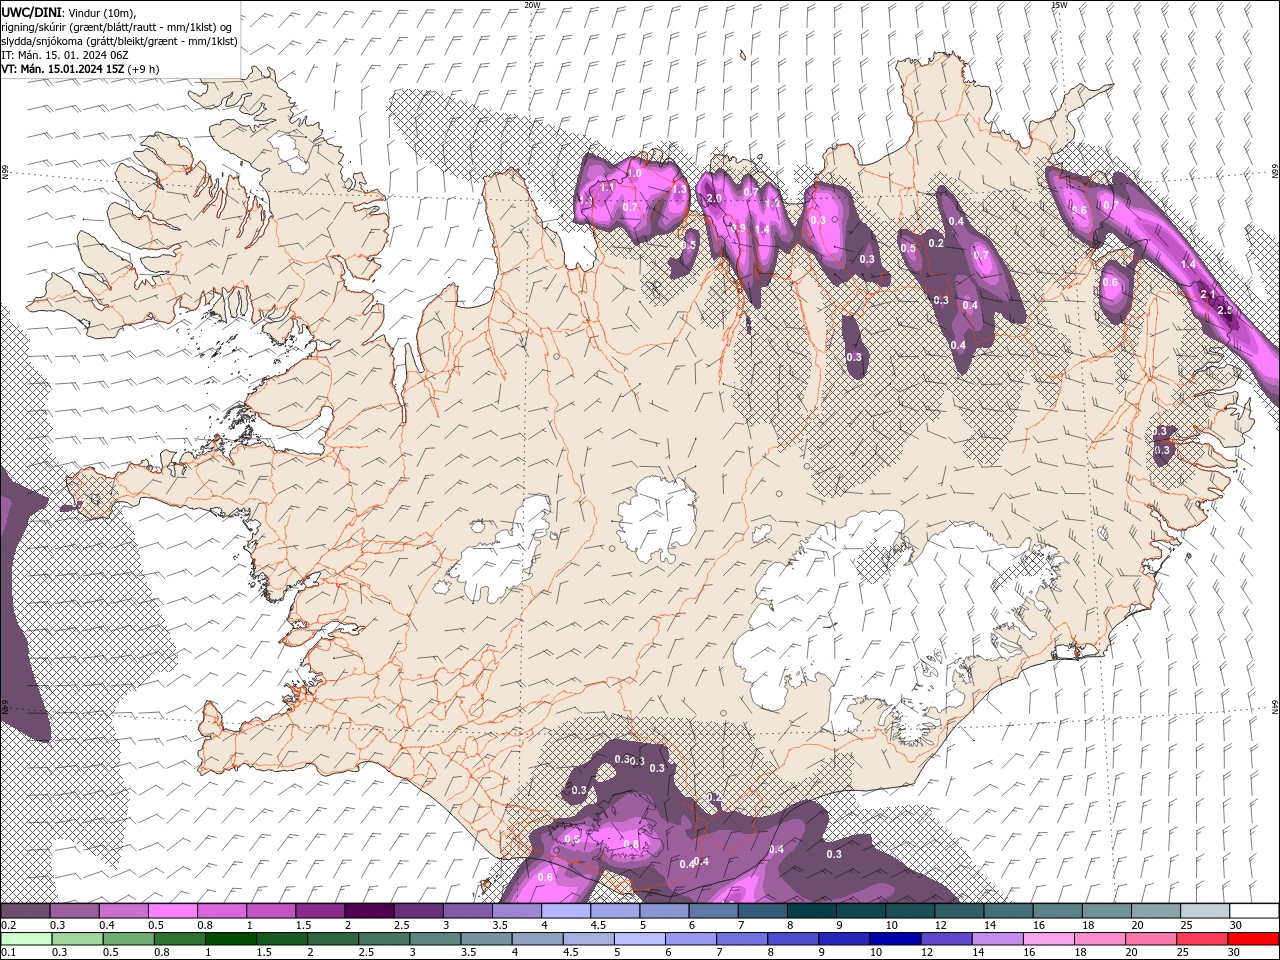Select upper-row legend swatch between 3.5 and 4
The width and height of the screenshot is (1280, 960).
[516, 911]
